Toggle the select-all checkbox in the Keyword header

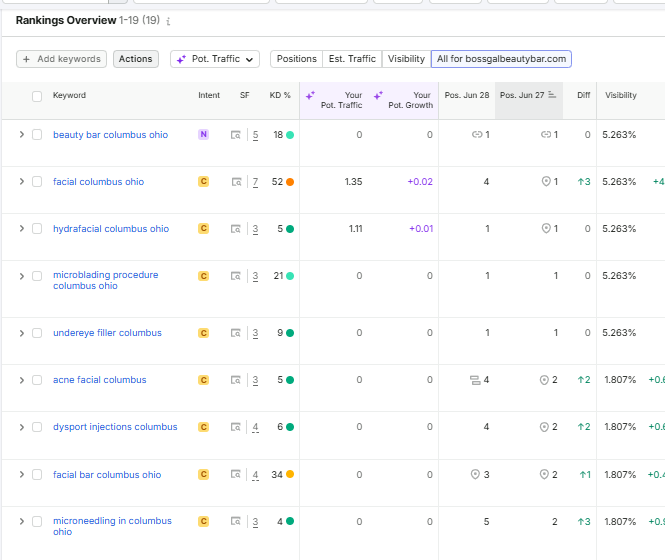click(37, 96)
